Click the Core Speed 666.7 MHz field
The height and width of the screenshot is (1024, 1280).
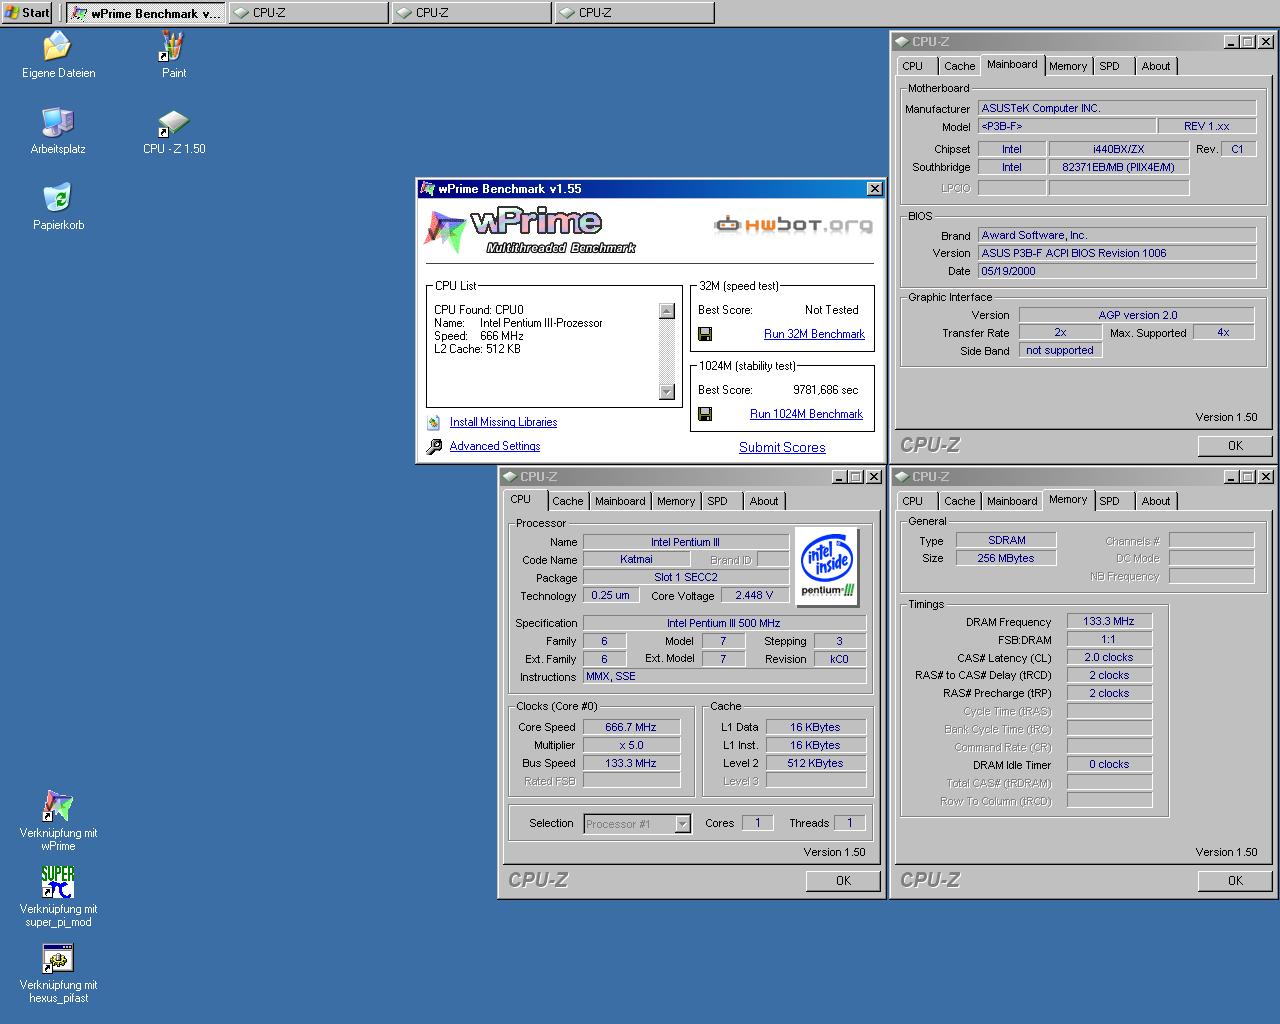631,728
